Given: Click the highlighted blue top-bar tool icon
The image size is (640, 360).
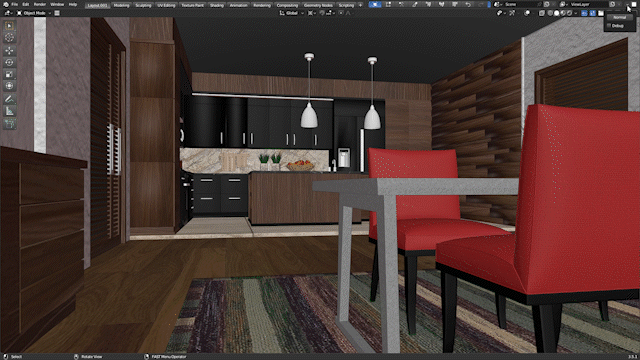Looking at the screenshot, I should 375,4.
